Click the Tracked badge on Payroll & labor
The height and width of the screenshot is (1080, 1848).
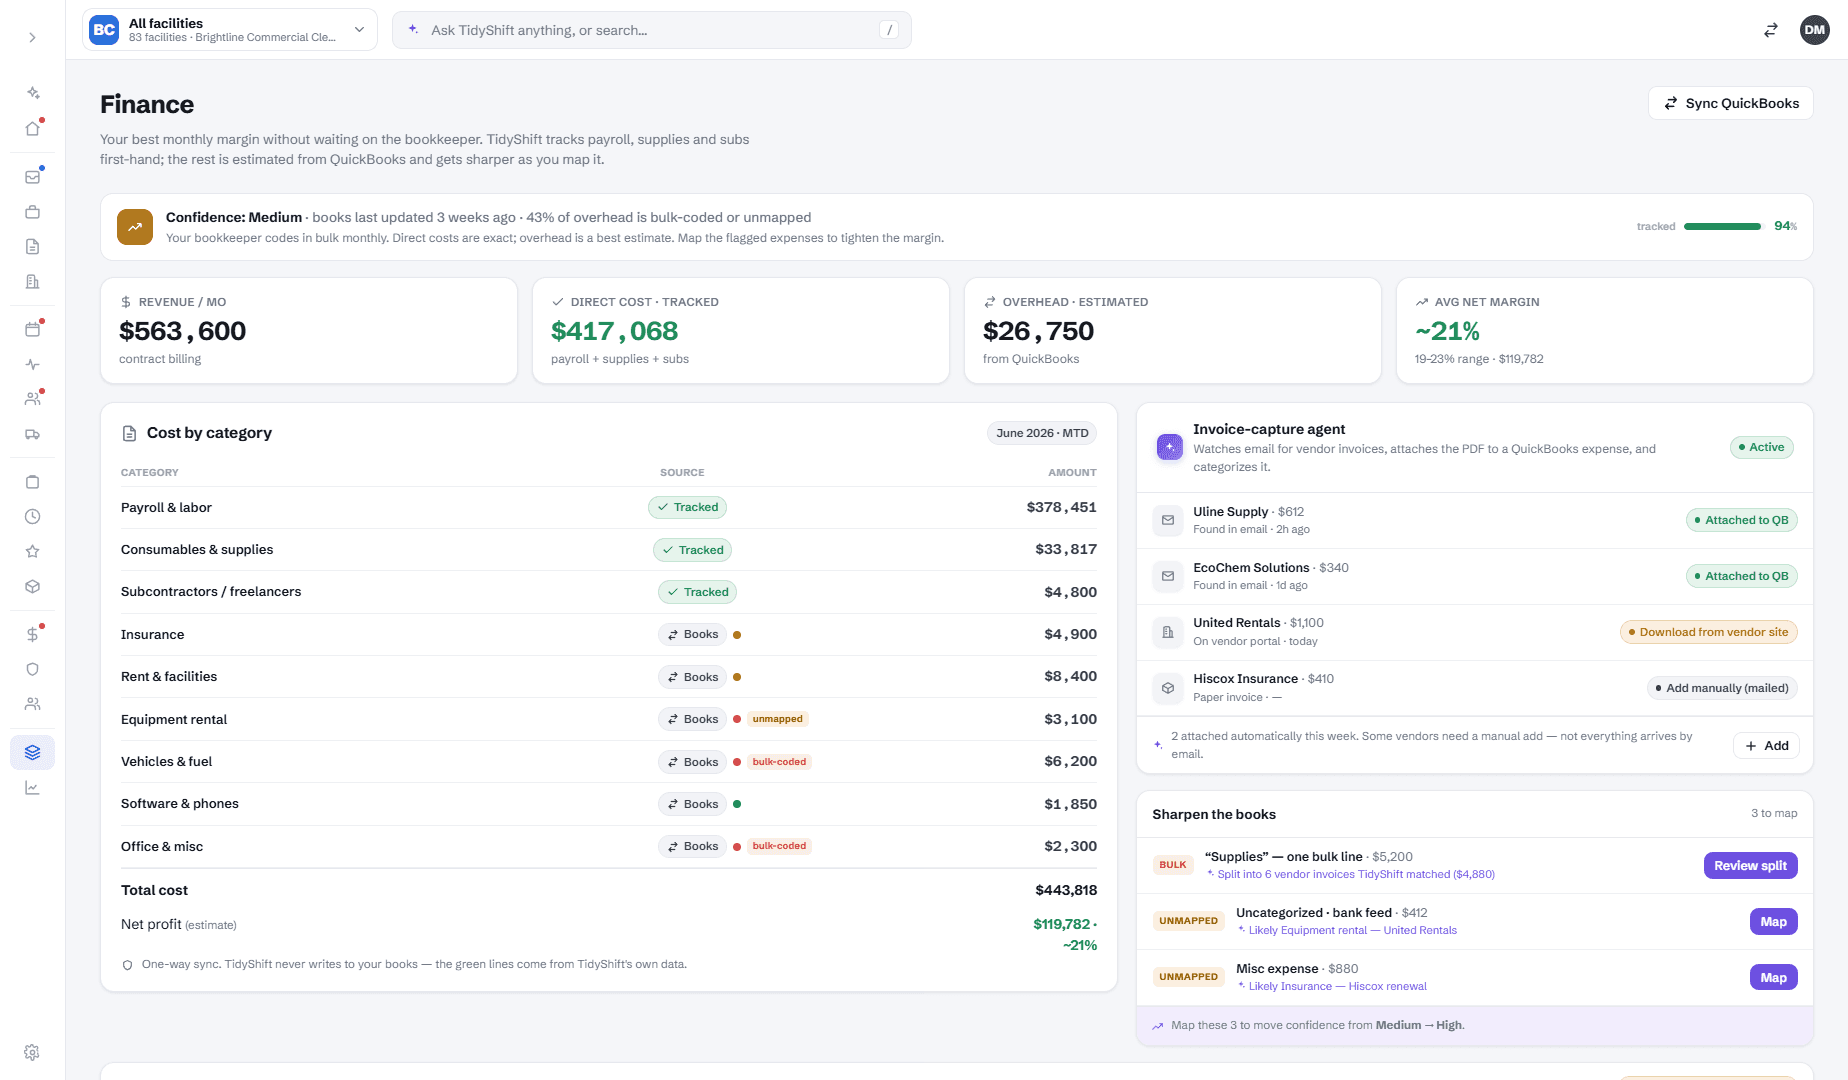tap(687, 507)
